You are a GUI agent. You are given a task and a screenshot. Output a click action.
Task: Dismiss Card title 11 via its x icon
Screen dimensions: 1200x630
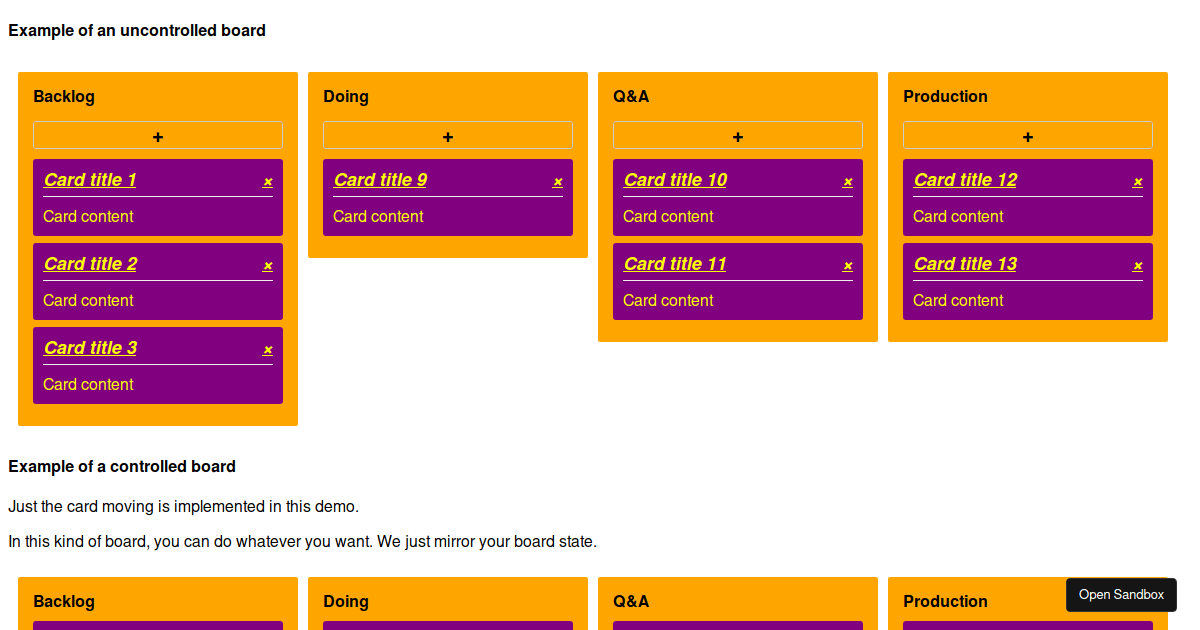[847, 266]
